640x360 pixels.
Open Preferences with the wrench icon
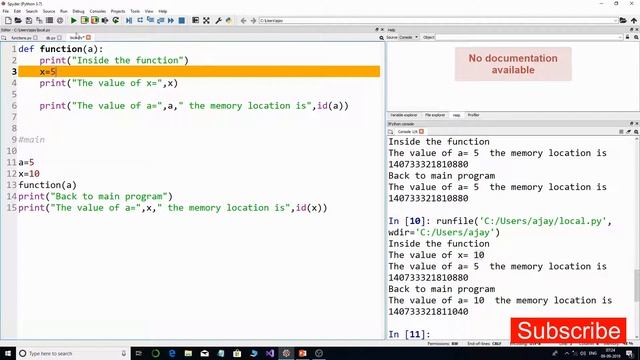(218, 20)
